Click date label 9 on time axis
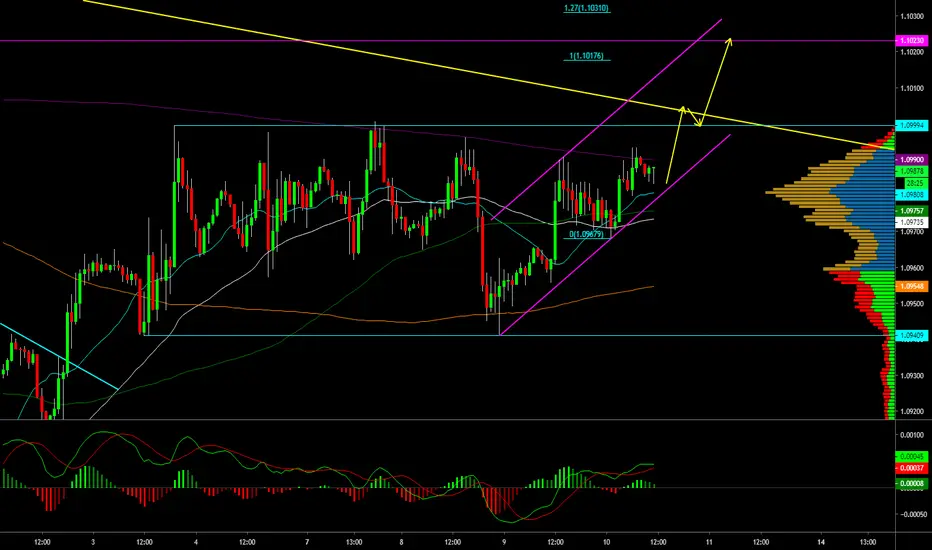This screenshot has width=932, height=550. (x=504, y=542)
